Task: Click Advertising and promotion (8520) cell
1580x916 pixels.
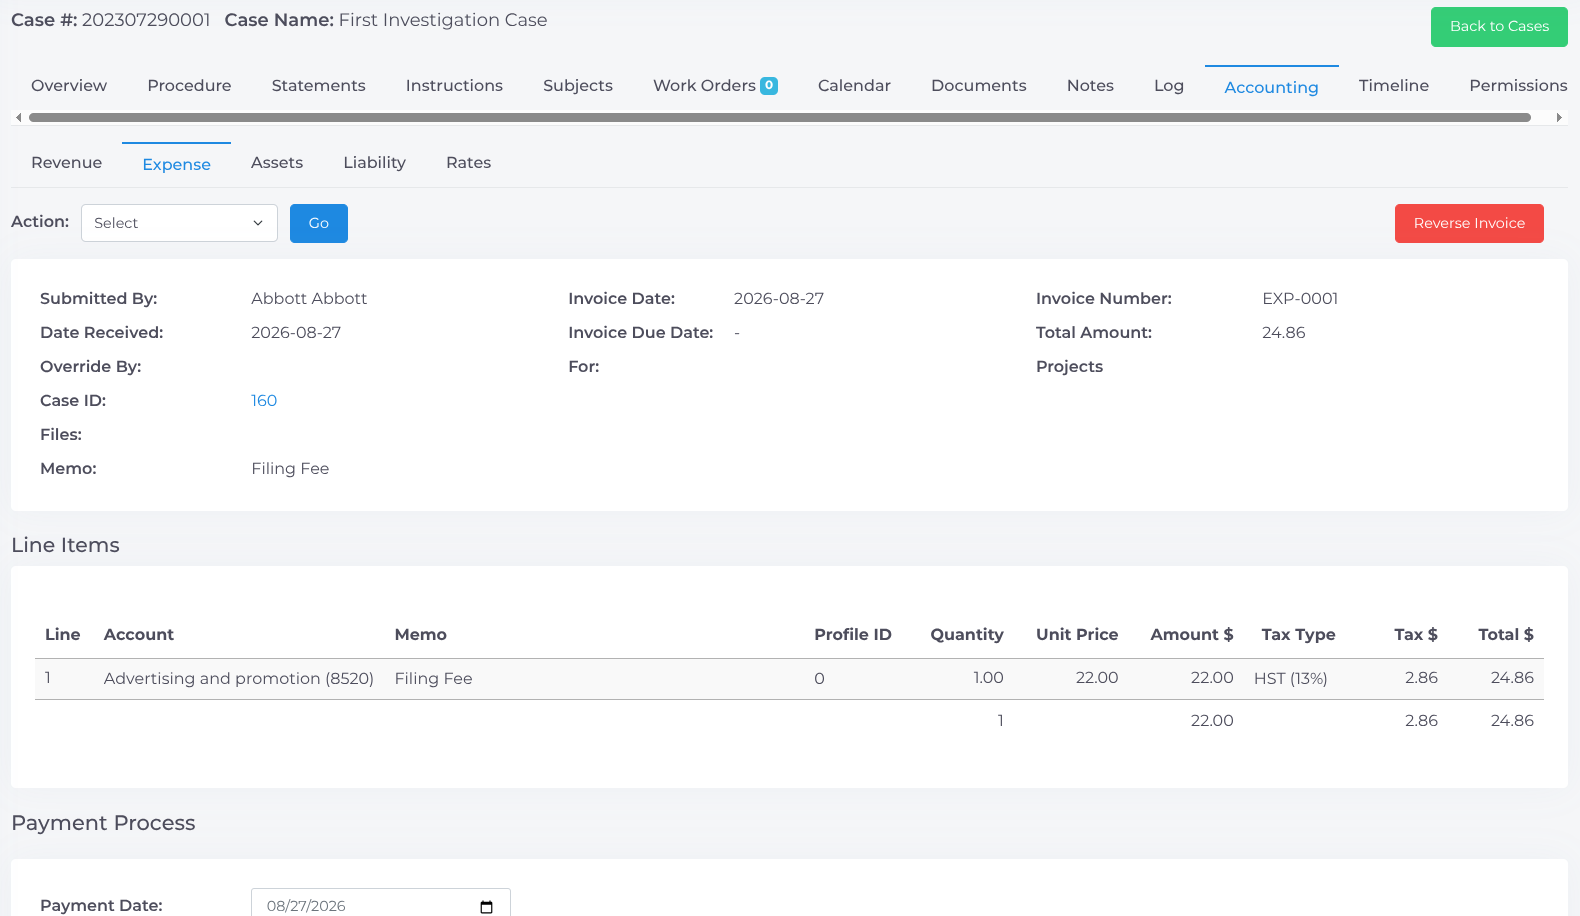Action: tap(239, 678)
